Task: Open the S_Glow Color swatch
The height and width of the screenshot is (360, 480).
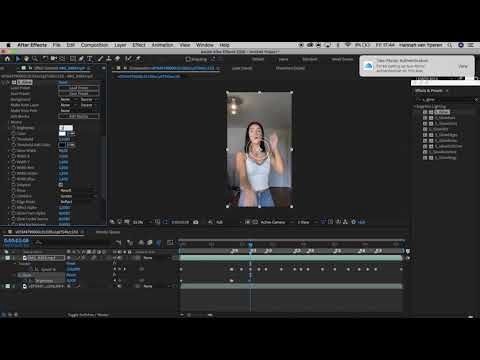Action: click(x=62, y=134)
